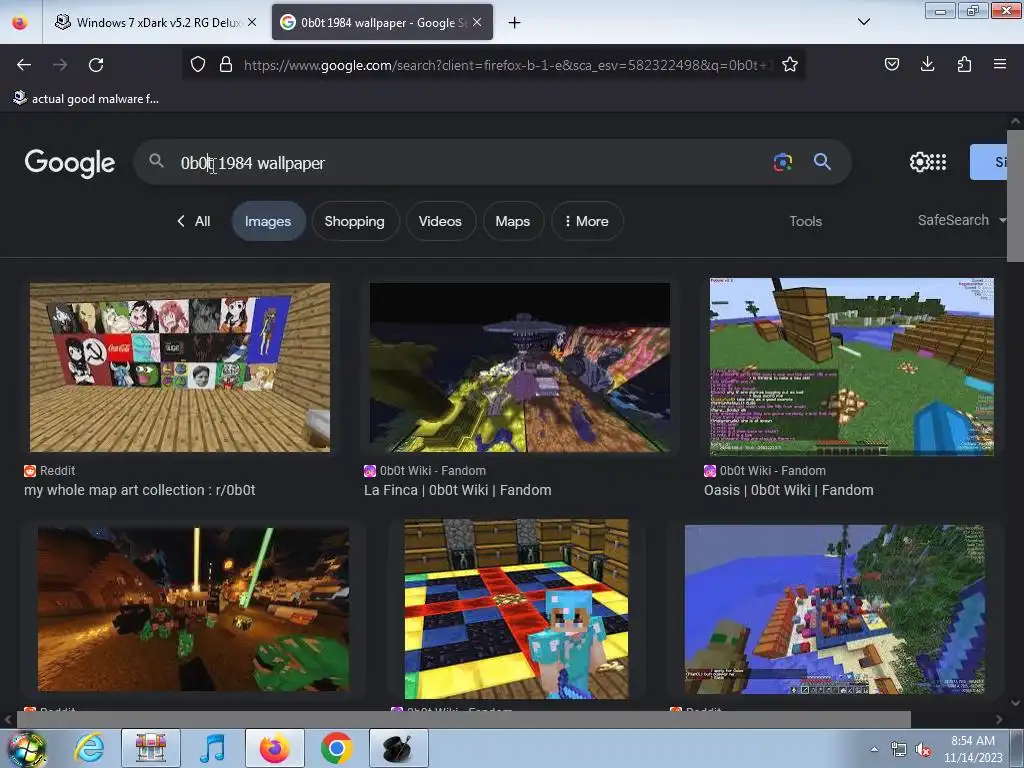Reload the current page
Image resolution: width=1024 pixels, height=768 pixels.
pos(96,65)
